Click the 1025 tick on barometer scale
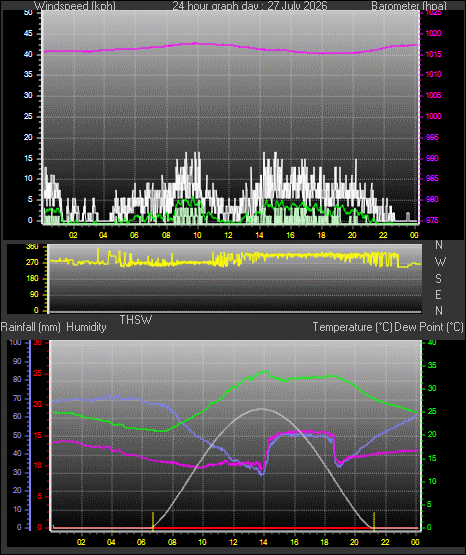The image size is (466, 555). click(433, 13)
